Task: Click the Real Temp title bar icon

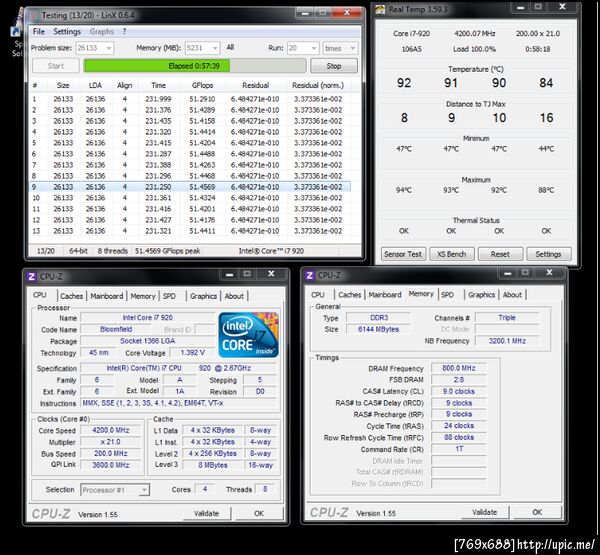Action: click(x=380, y=9)
